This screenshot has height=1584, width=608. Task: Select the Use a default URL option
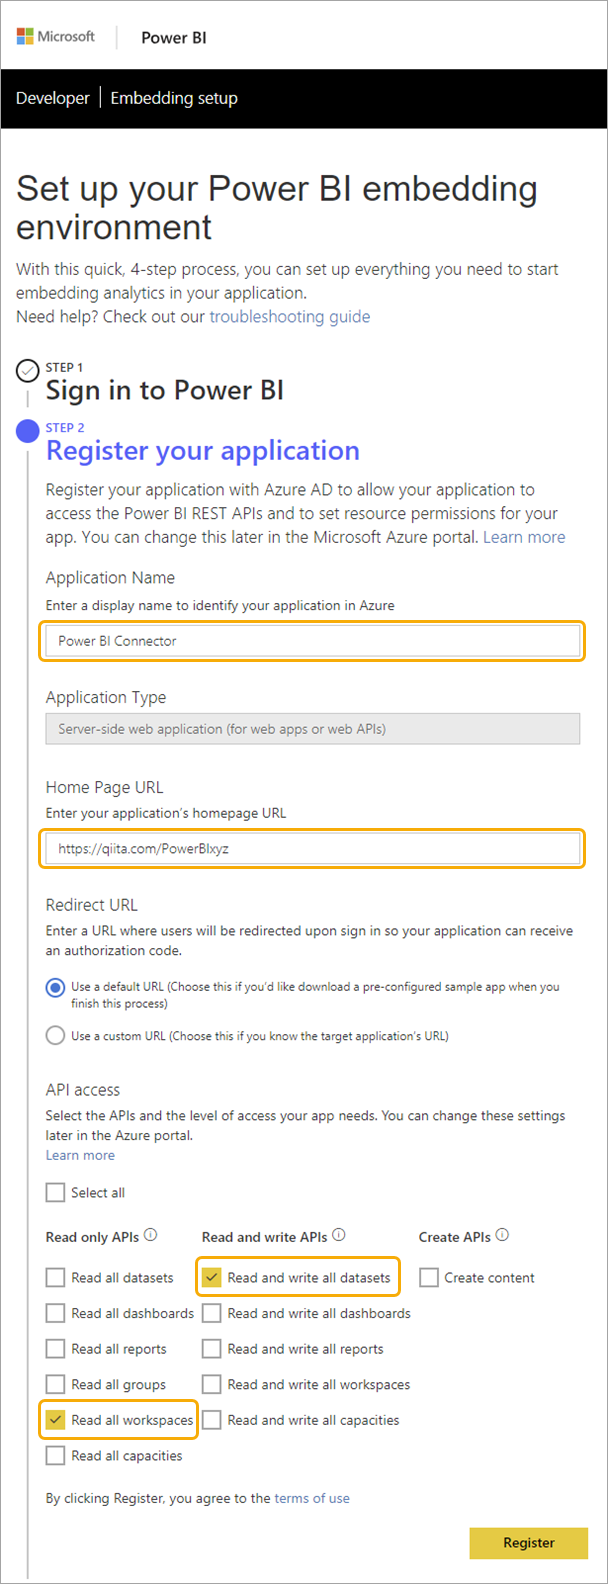[x=55, y=986]
